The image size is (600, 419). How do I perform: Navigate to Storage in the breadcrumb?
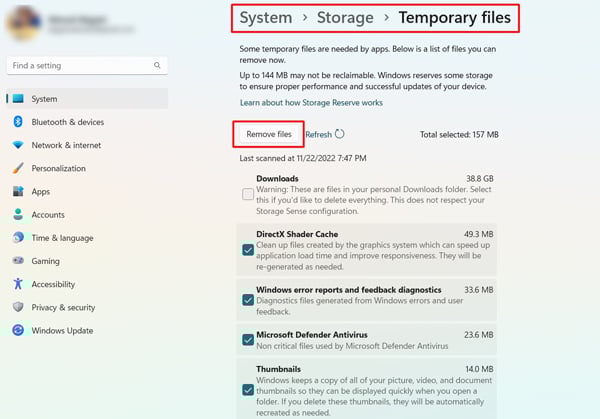pyautogui.click(x=345, y=18)
